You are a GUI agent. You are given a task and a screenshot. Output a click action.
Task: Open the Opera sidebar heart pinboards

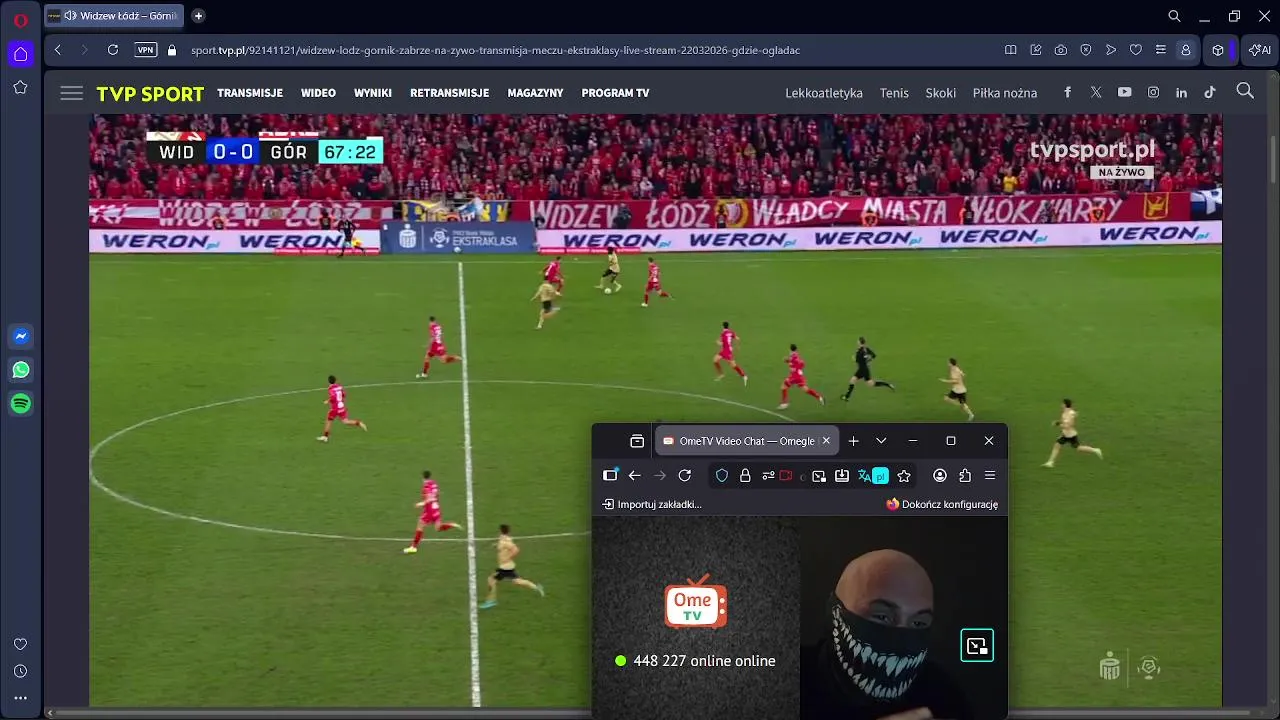coord(20,644)
